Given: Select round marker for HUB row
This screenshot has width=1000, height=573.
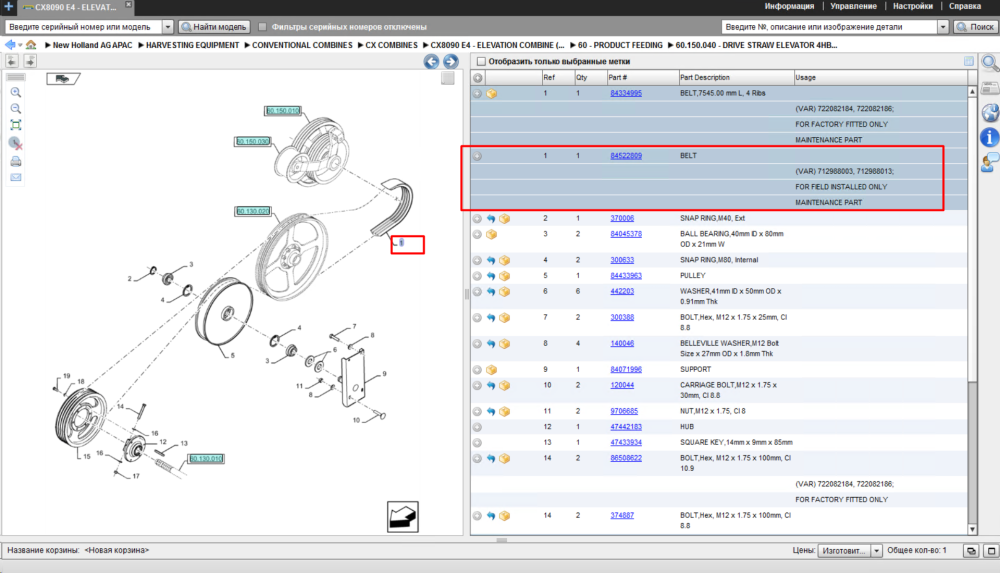Looking at the screenshot, I should (x=477, y=427).
